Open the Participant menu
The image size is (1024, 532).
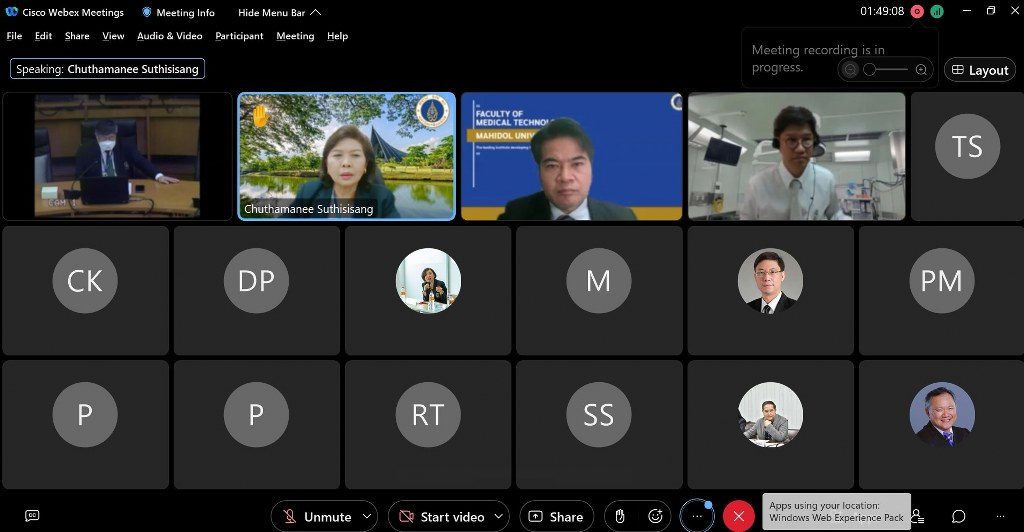pos(239,36)
